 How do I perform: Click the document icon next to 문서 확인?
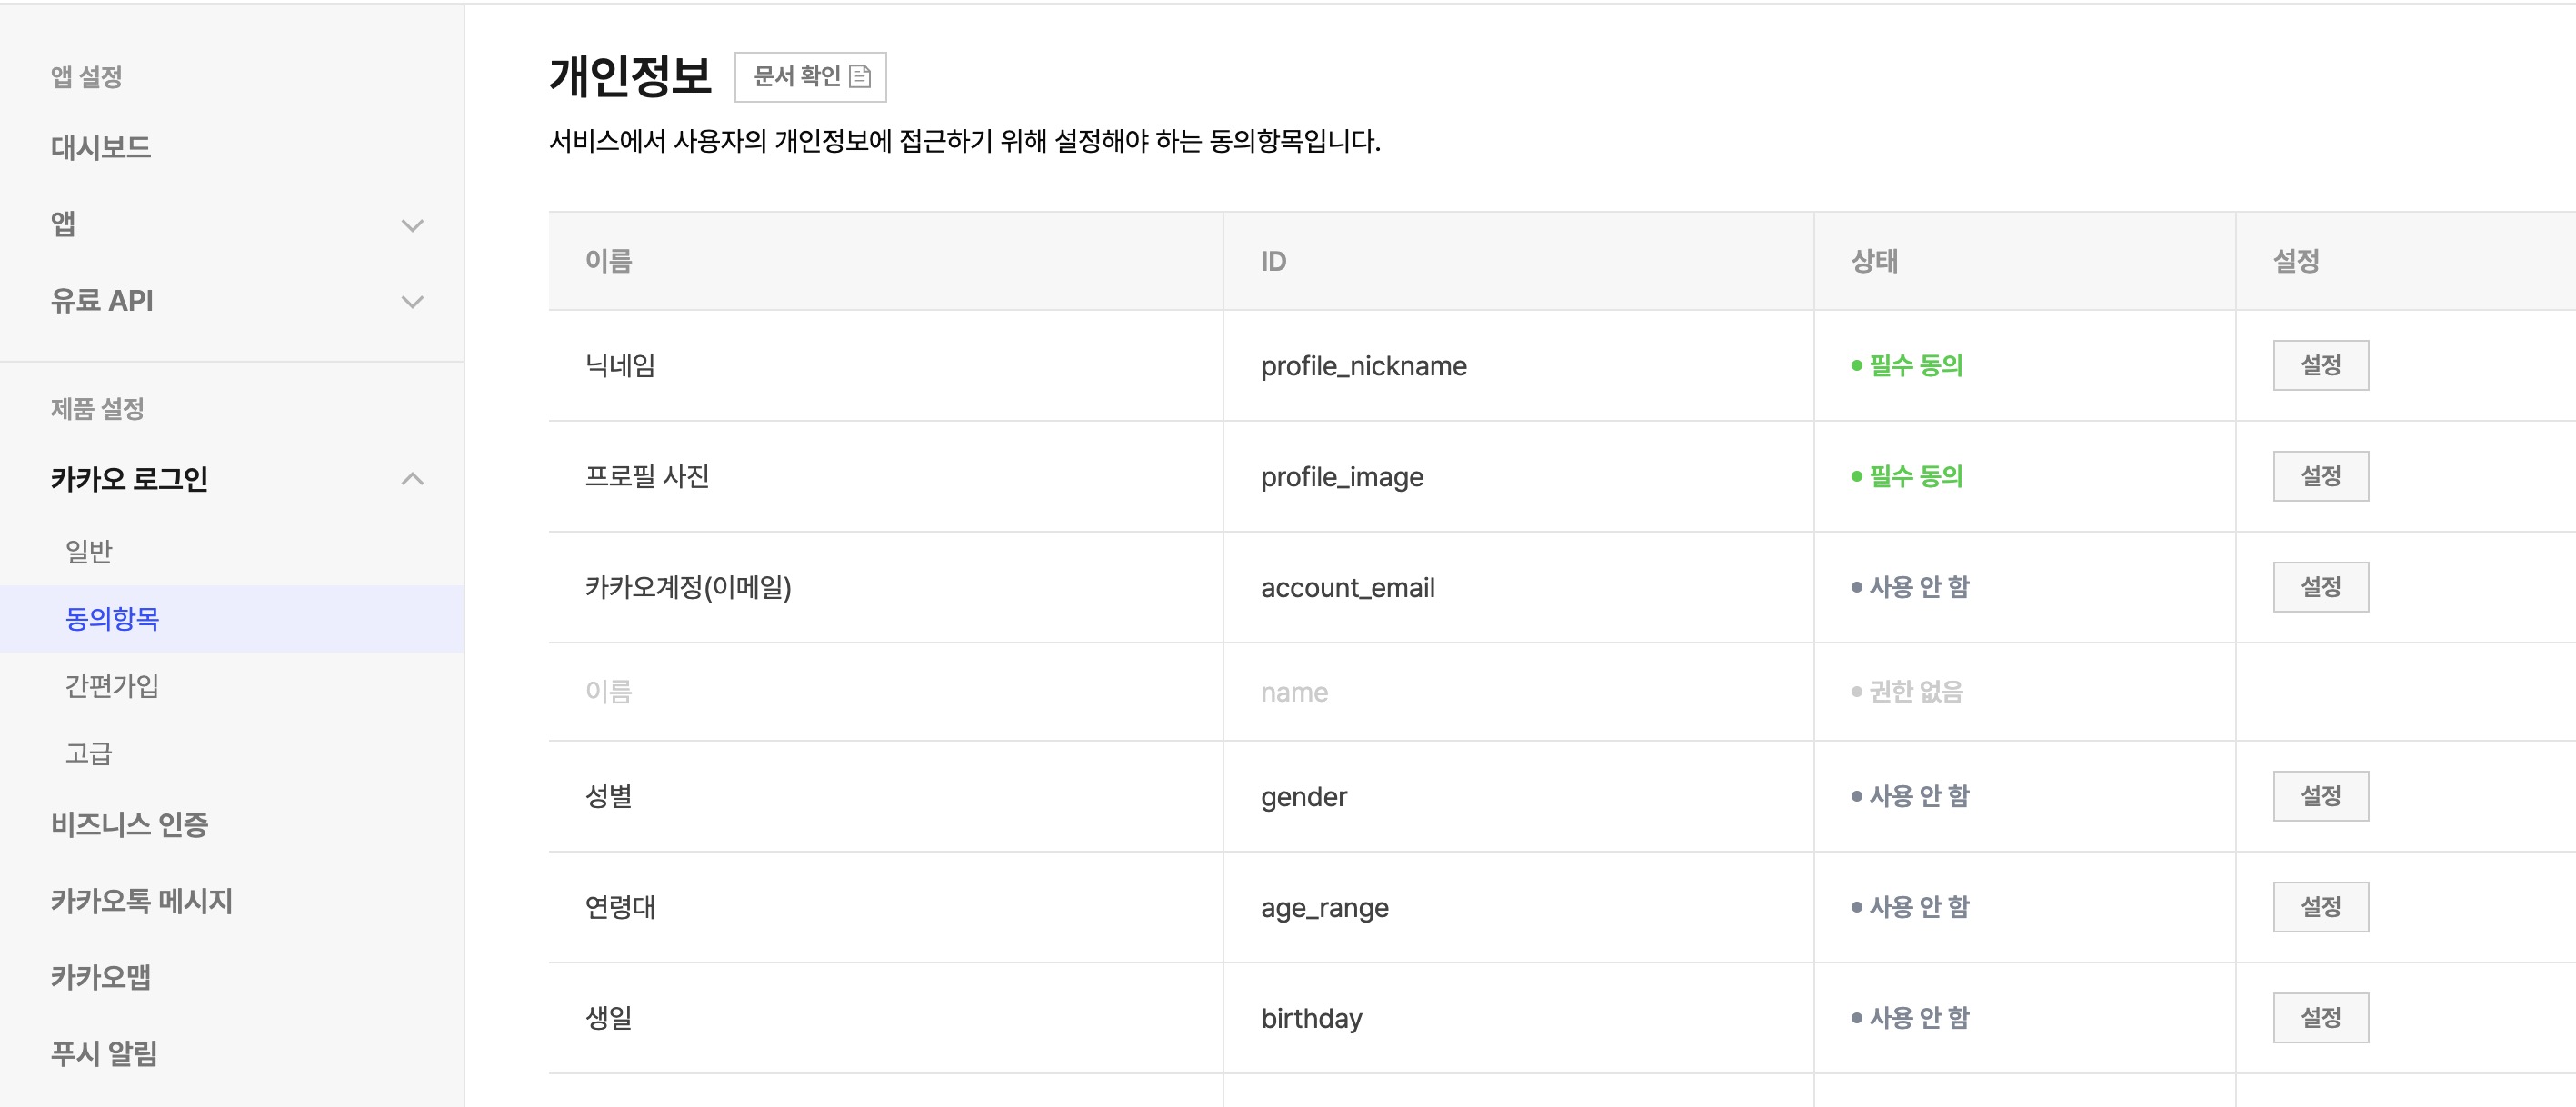point(860,76)
